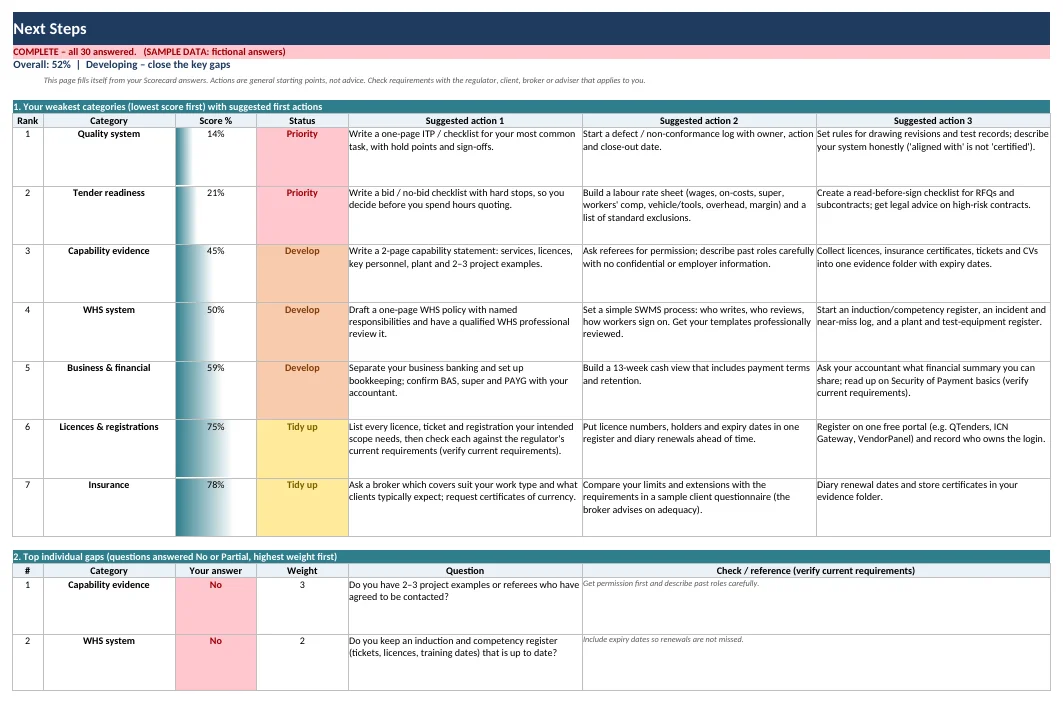
Task: Click the 'No' answer for Capability evidence gap
Action: click(216, 606)
